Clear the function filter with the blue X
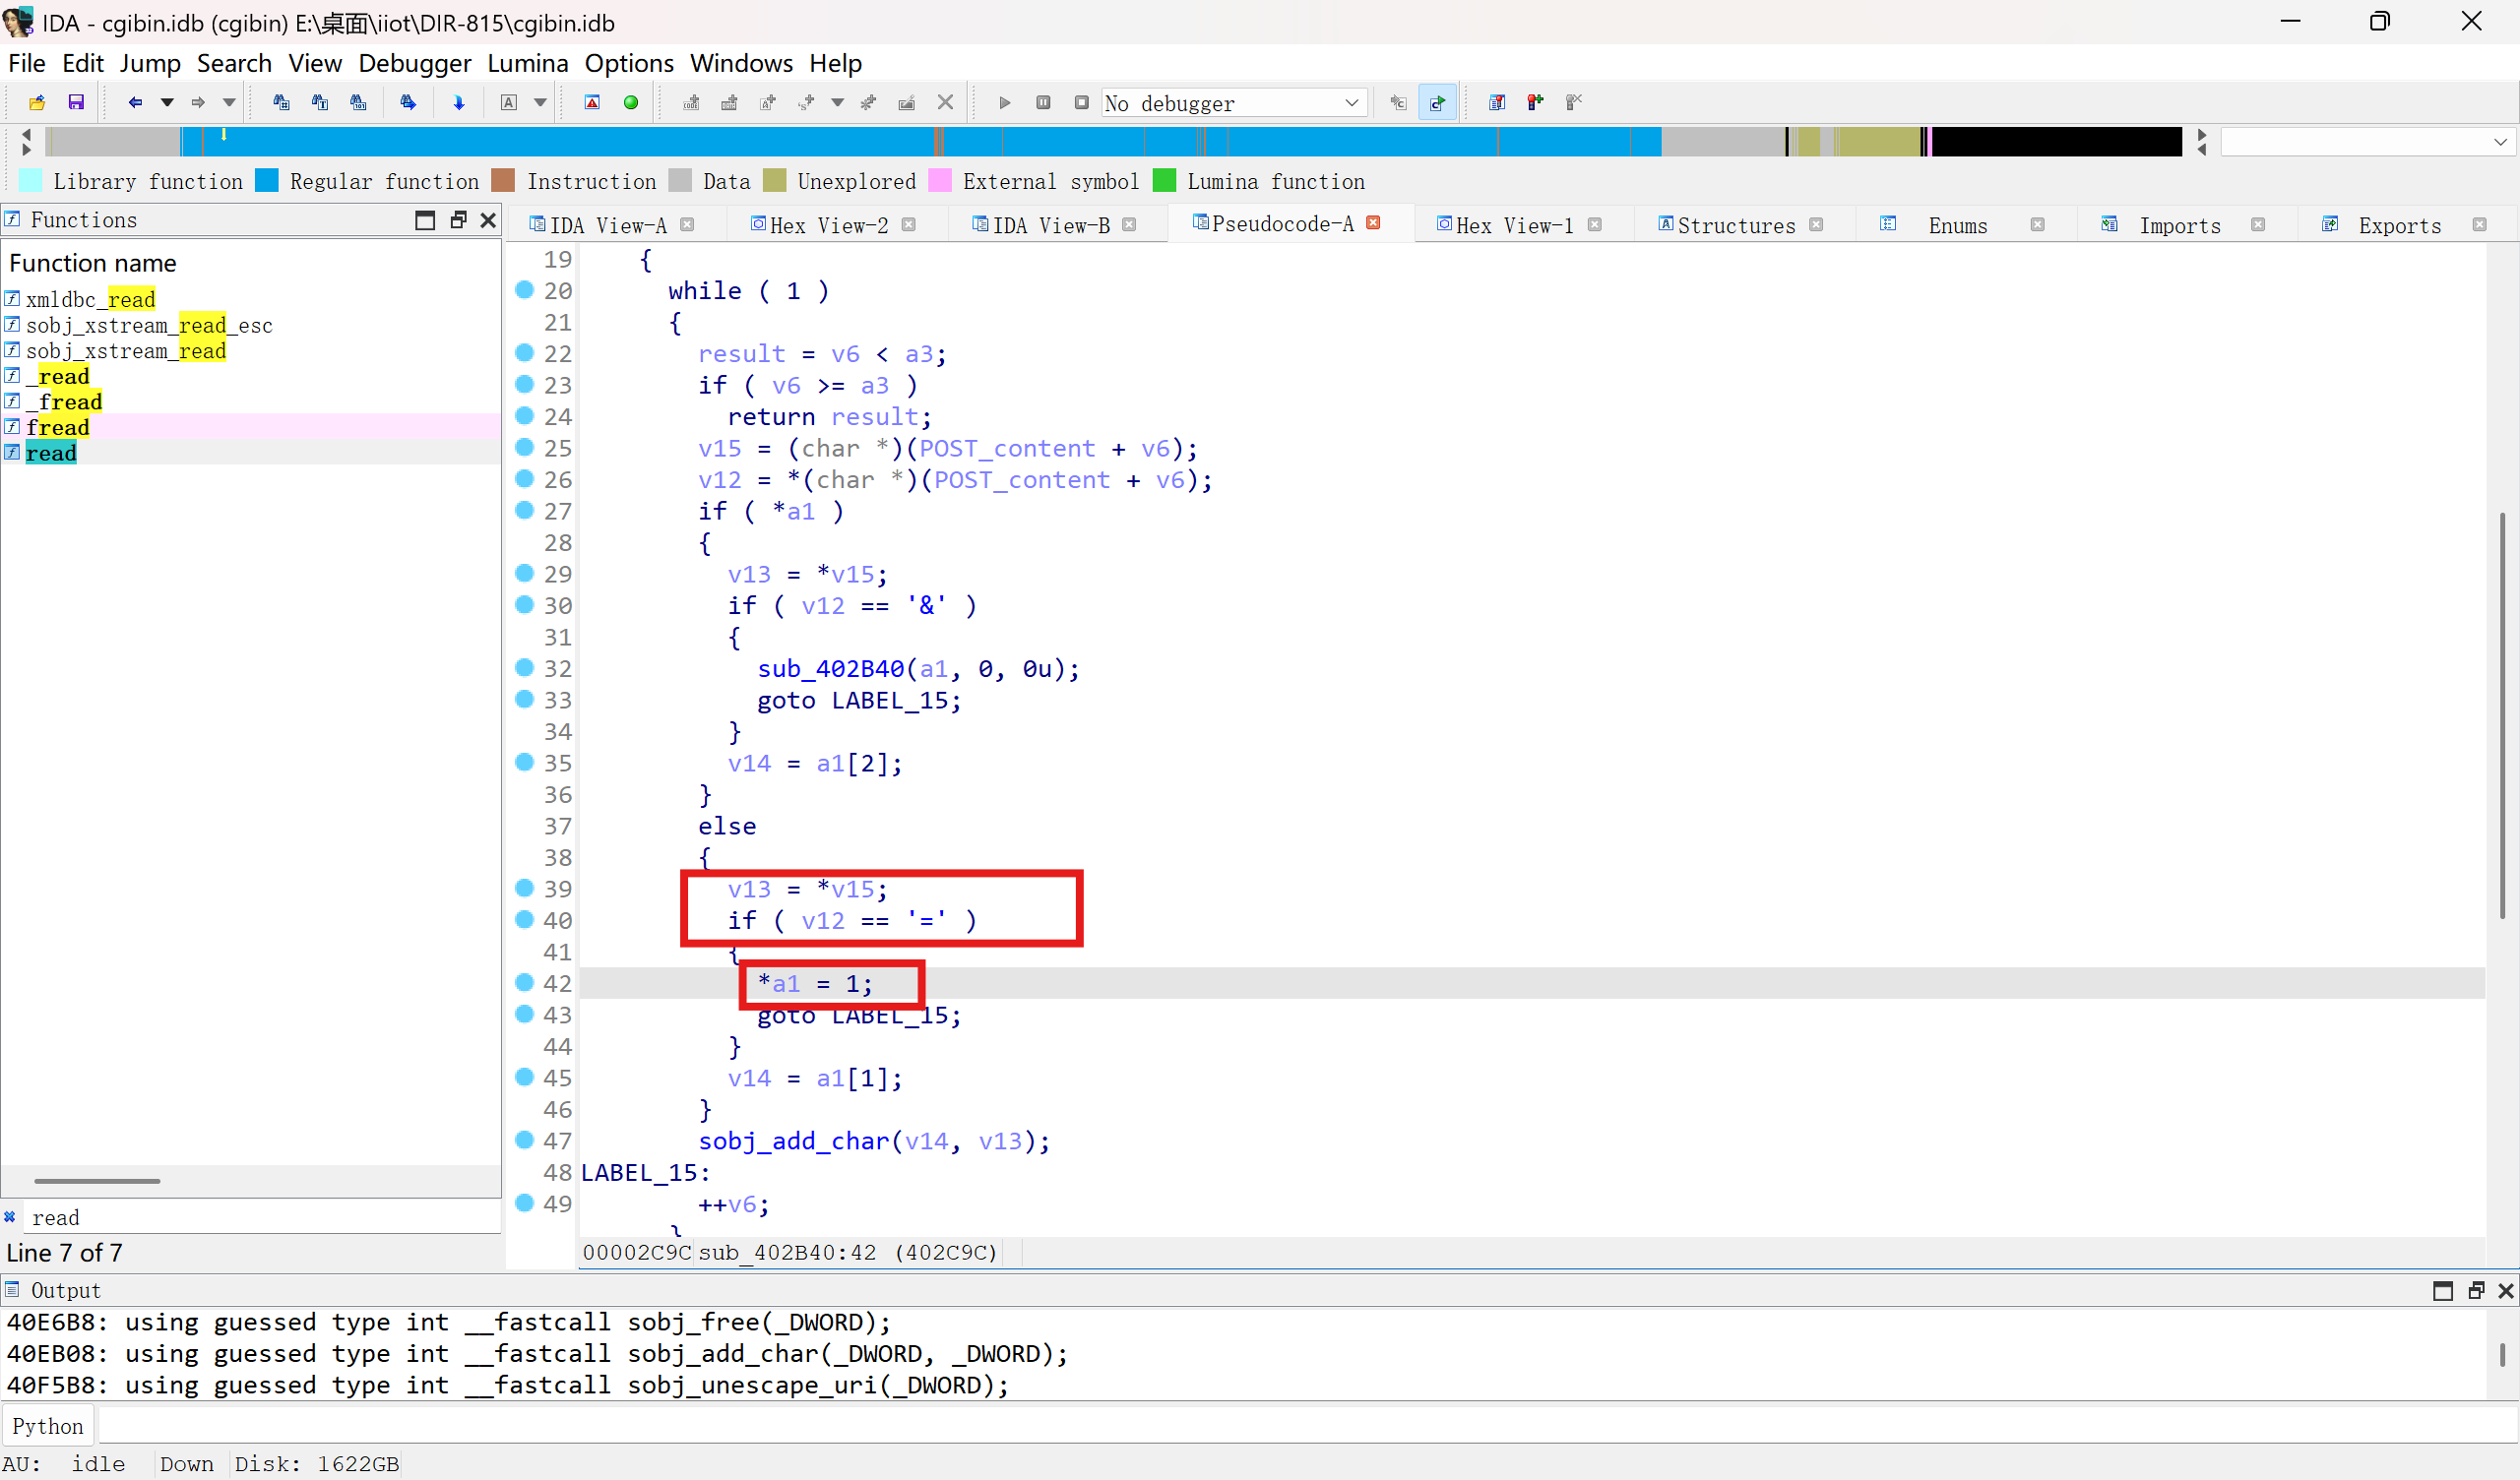Viewport: 2520px width, 1480px height. point(10,1217)
